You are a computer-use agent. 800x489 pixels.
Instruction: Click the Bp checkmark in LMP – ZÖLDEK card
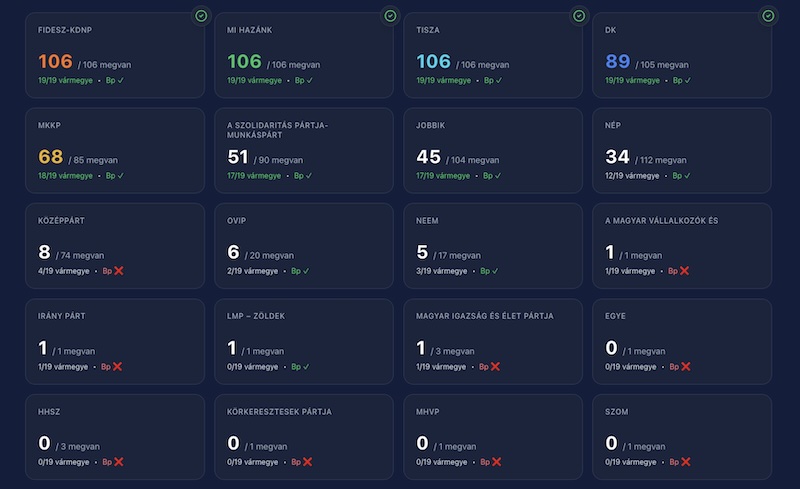click(308, 367)
